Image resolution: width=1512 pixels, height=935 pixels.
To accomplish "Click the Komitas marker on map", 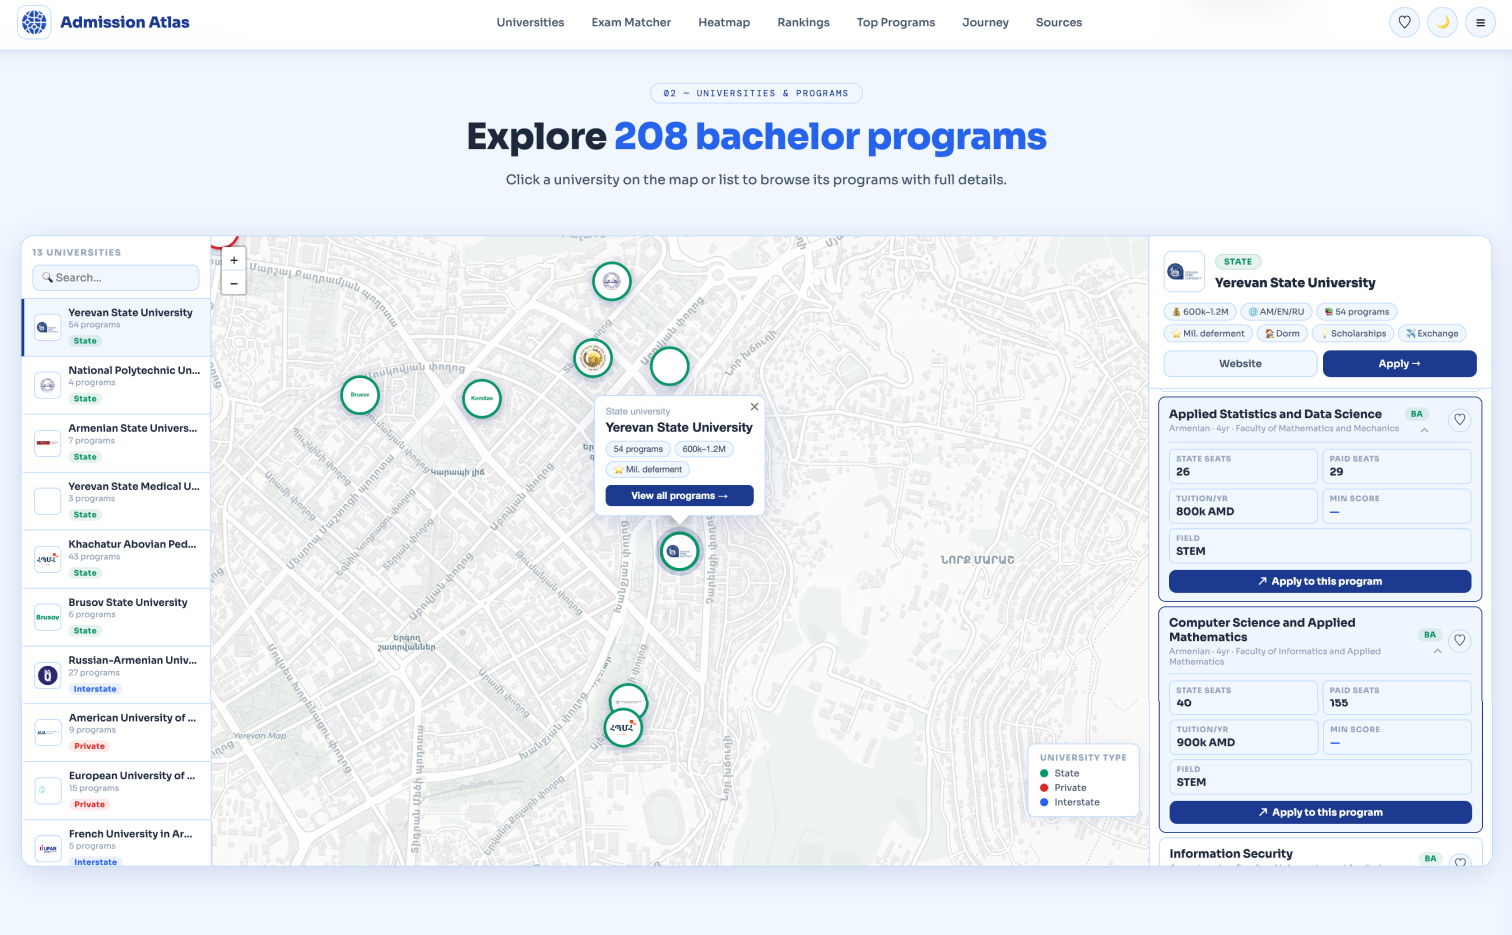I will coord(482,398).
